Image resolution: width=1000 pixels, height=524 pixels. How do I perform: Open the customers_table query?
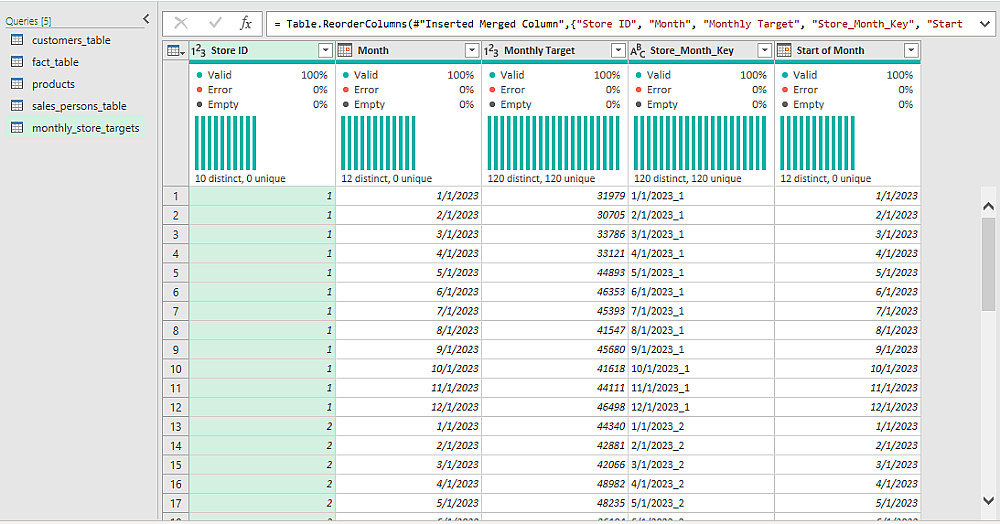tap(71, 40)
